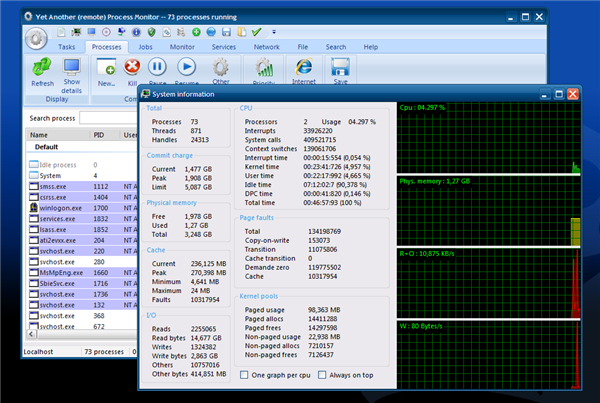
Task: Enable One graph per cpu checkbox
Action: pos(244,375)
